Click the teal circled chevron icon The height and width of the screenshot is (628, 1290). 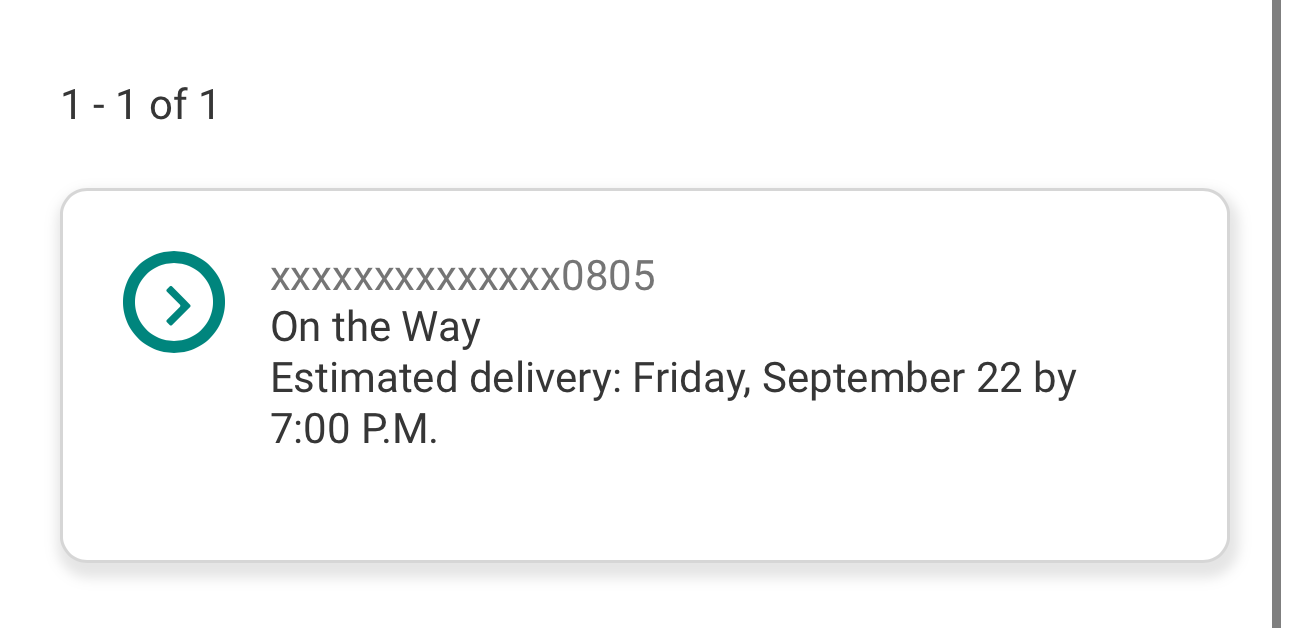pyautogui.click(x=174, y=302)
